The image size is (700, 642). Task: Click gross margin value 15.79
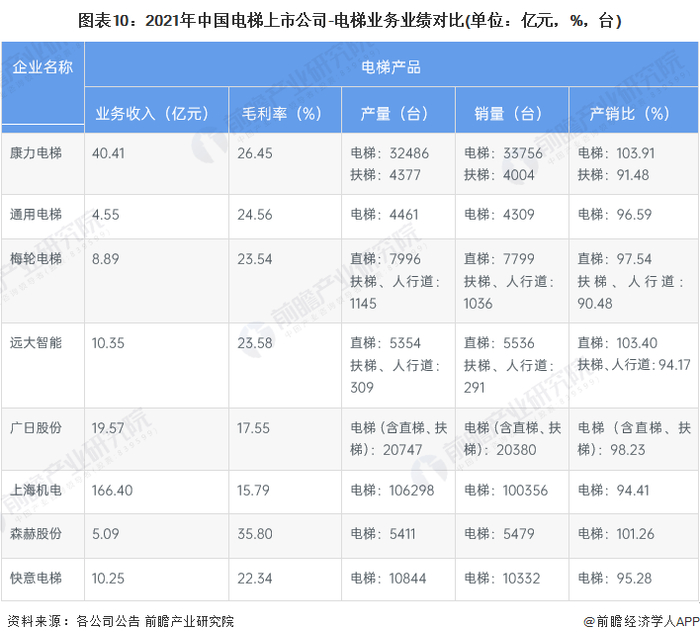[253, 491]
